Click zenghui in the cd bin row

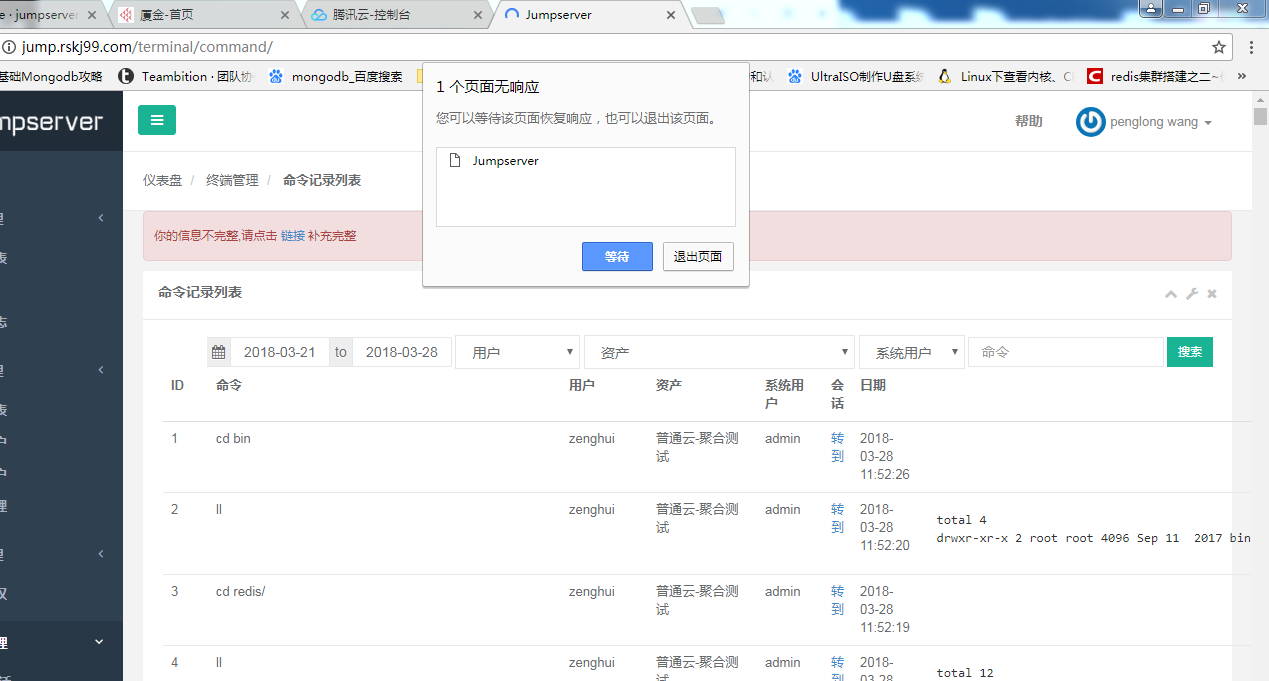point(591,438)
